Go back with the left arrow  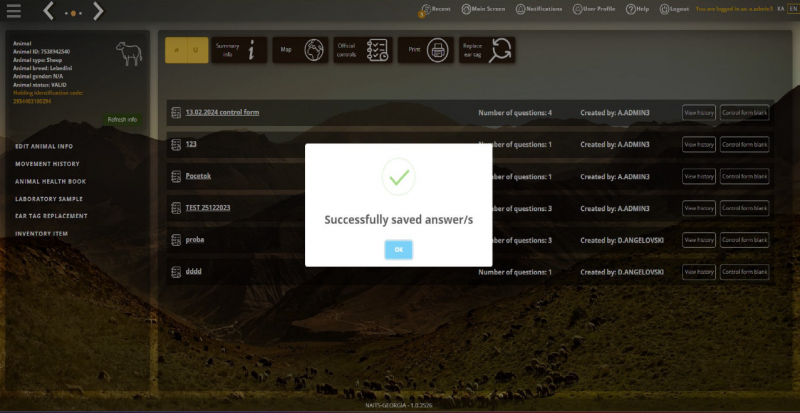(48, 11)
